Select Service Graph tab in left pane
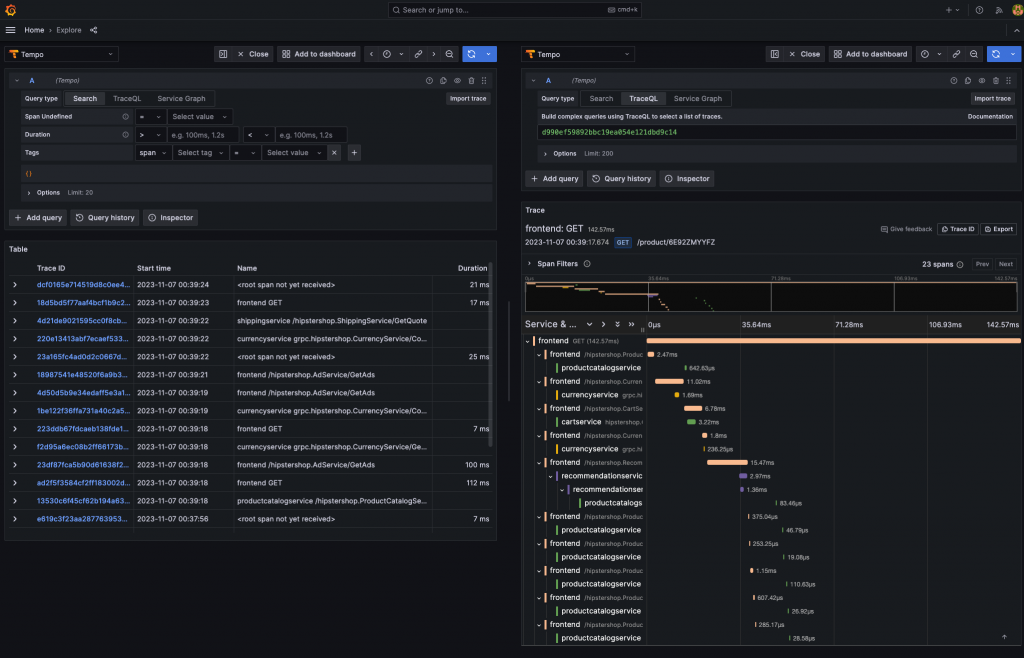Image resolution: width=1024 pixels, height=658 pixels. click(x=181, y=99)
